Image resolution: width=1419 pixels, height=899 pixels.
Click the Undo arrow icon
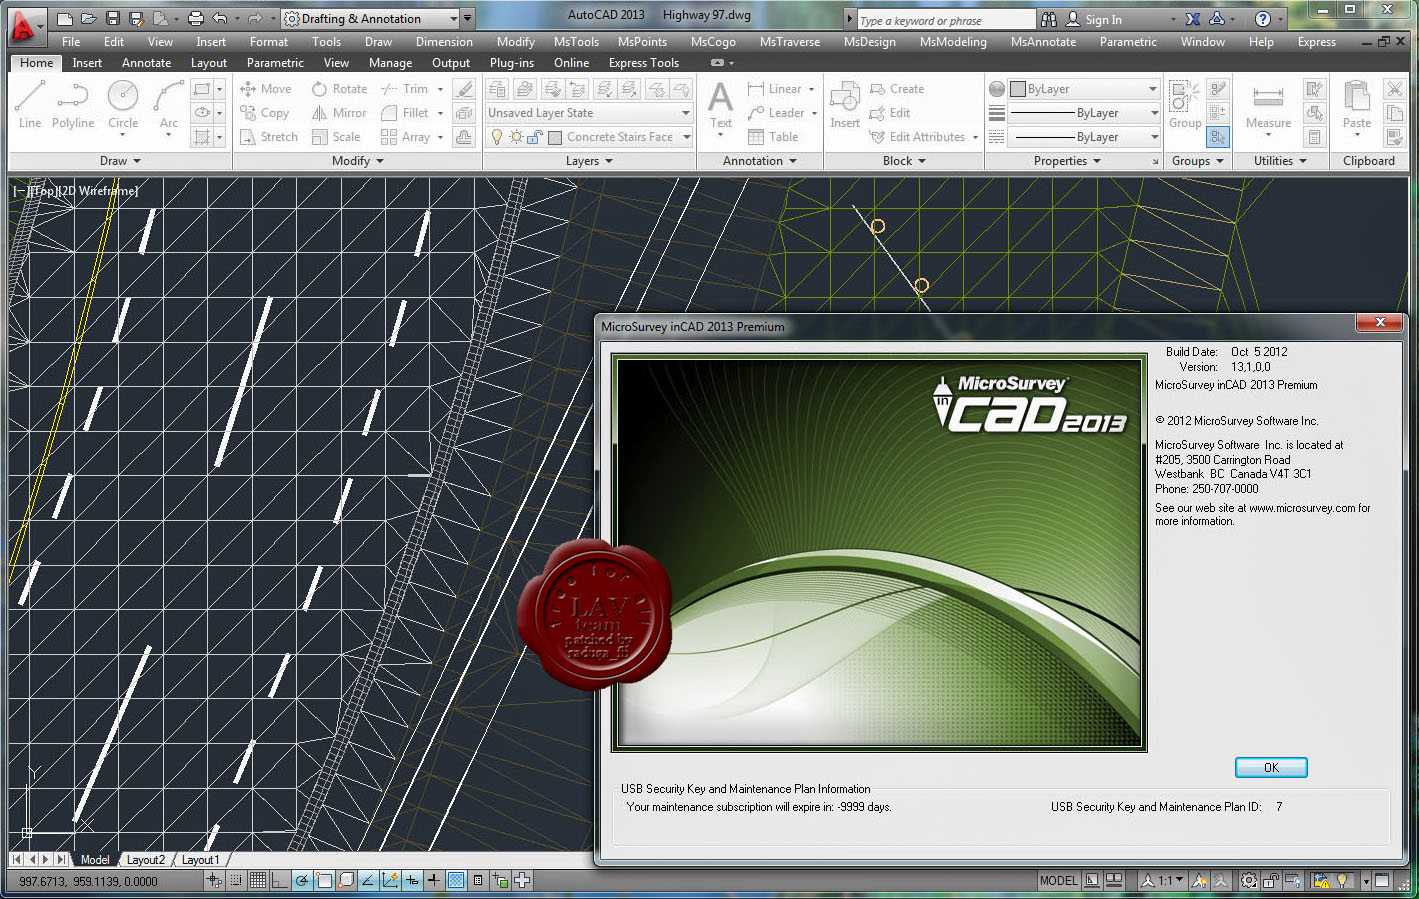click(220, 19)
